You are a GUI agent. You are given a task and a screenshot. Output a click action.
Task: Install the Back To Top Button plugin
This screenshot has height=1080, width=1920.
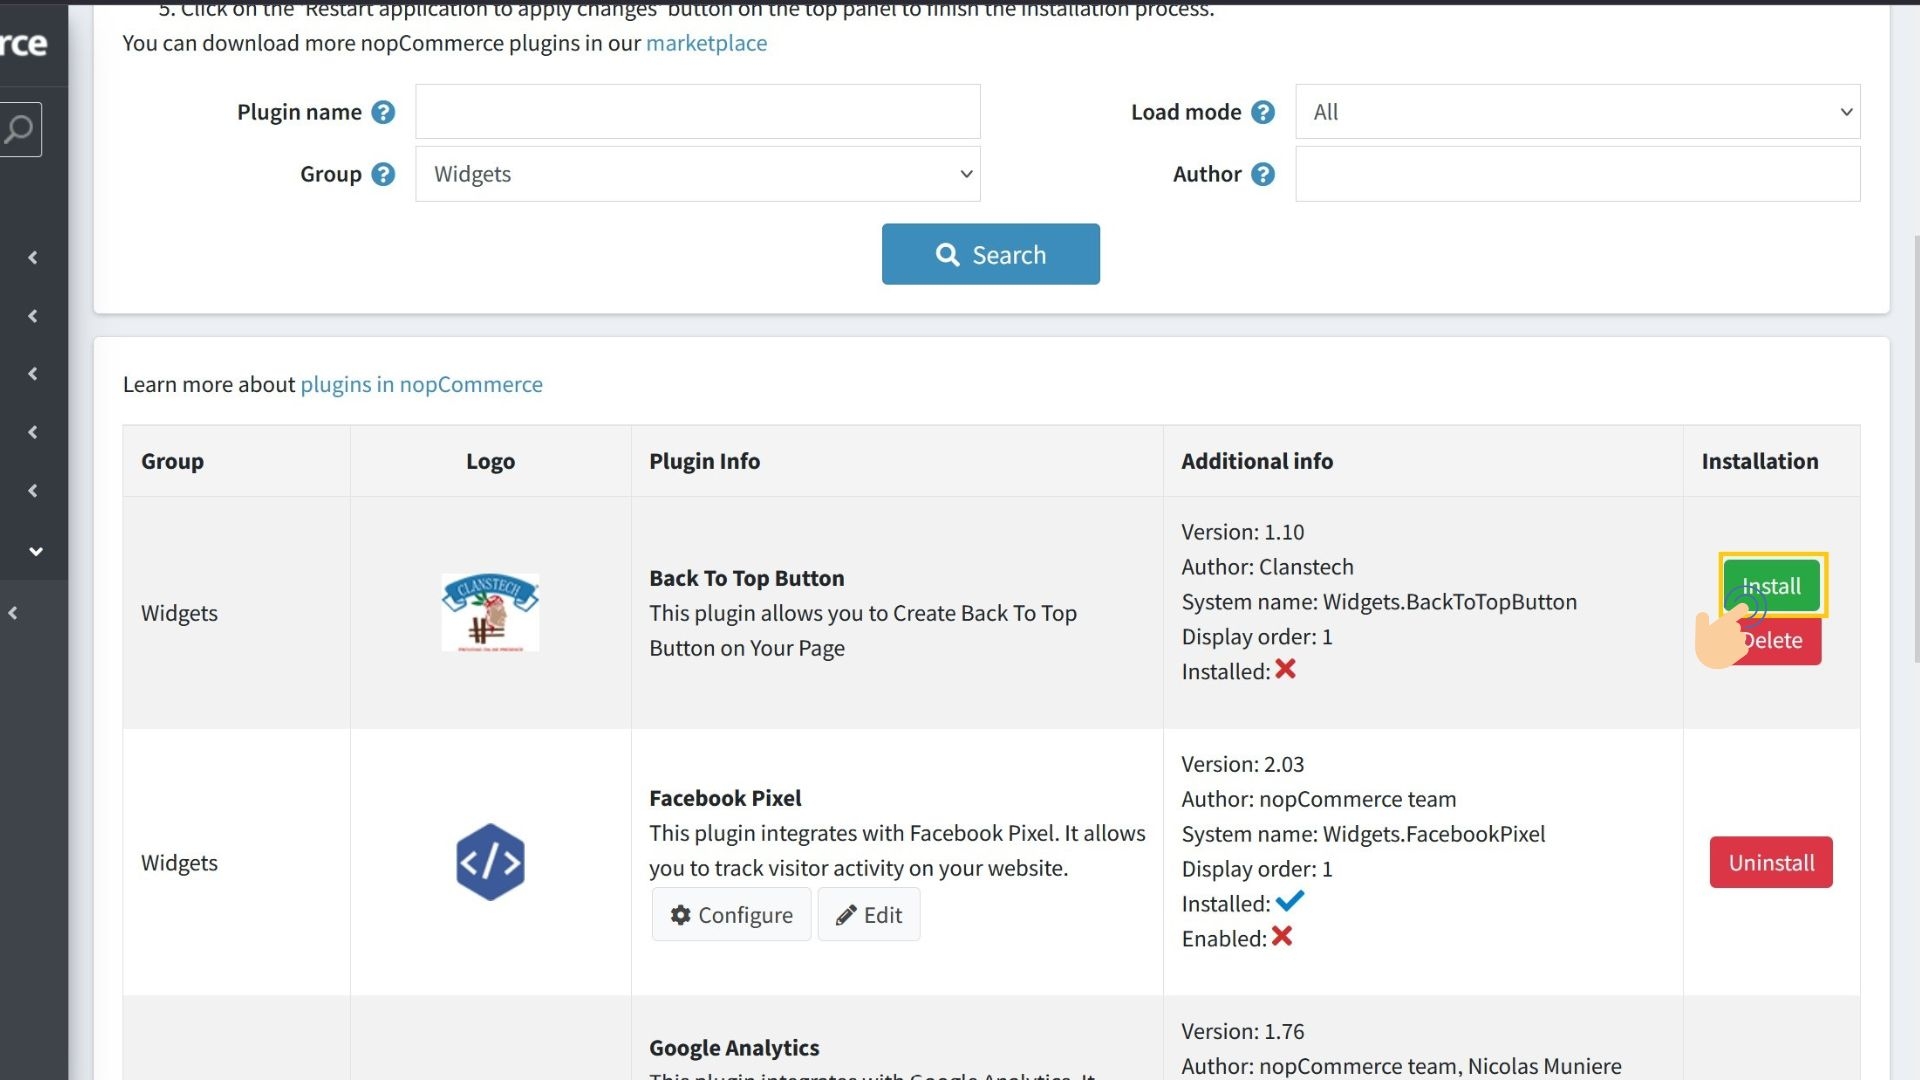(x=1773, y=585)
